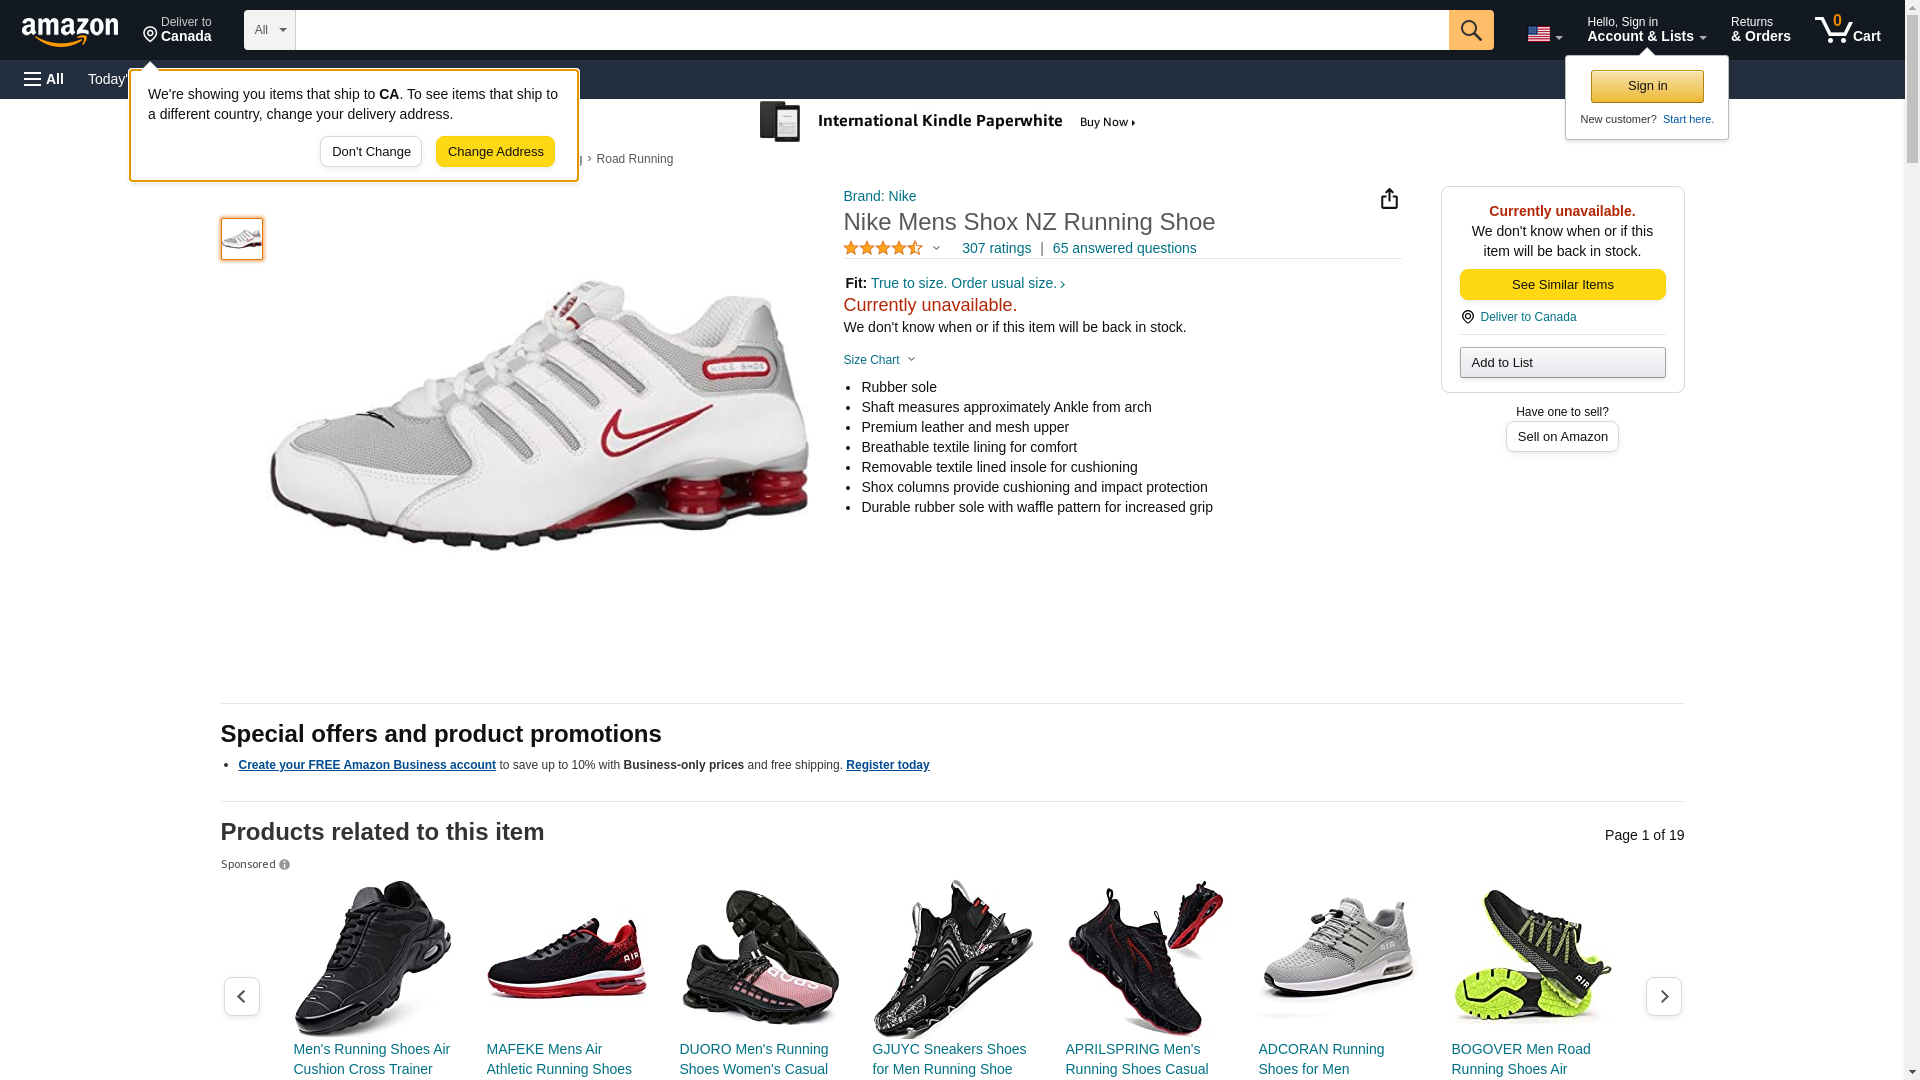Open the 307 ratings link
The height and width of the screenshot is (1080, 1920).
point(996,248)
